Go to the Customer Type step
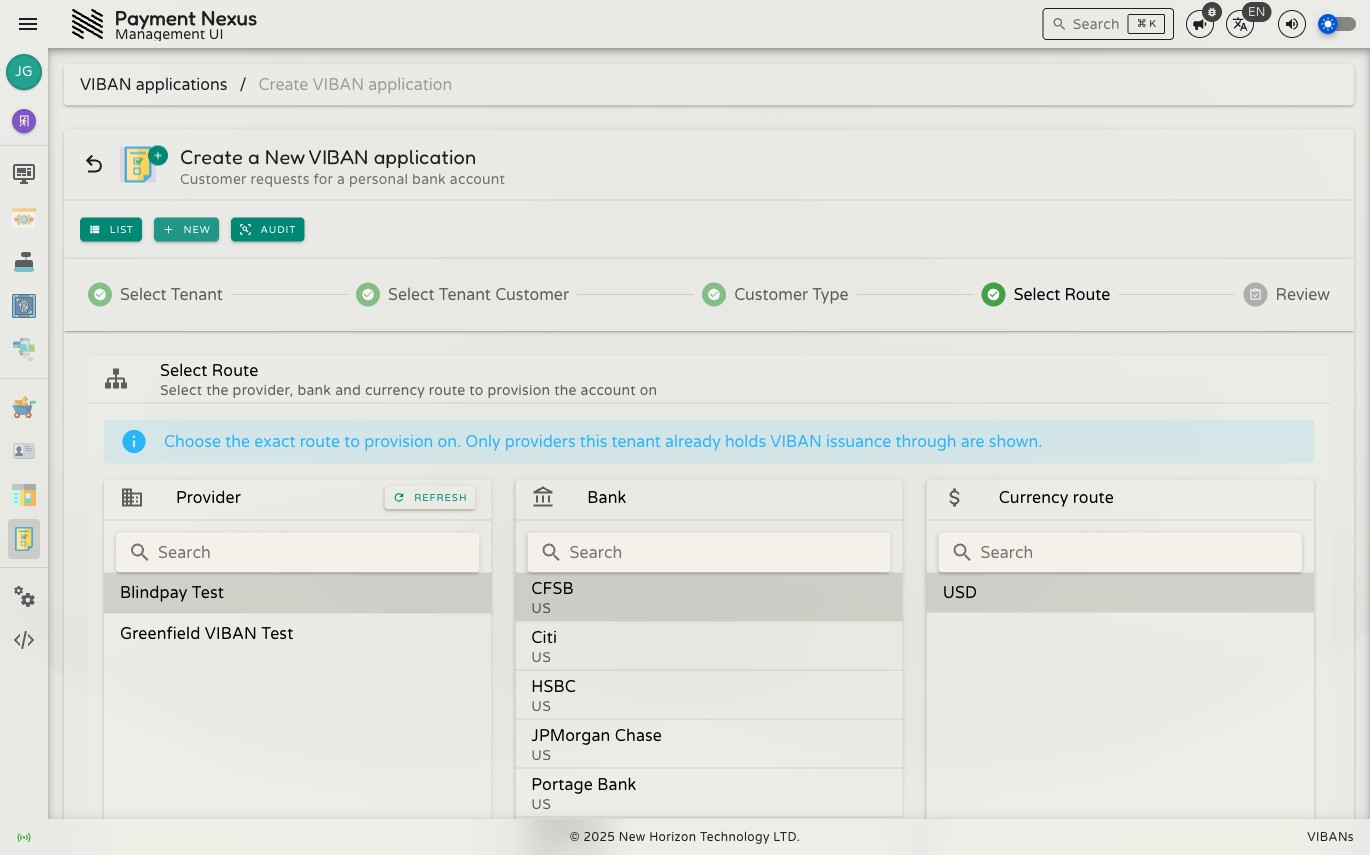Viewport: 1370px width, 855px height. pyautogui.click(x=775, y=294)
